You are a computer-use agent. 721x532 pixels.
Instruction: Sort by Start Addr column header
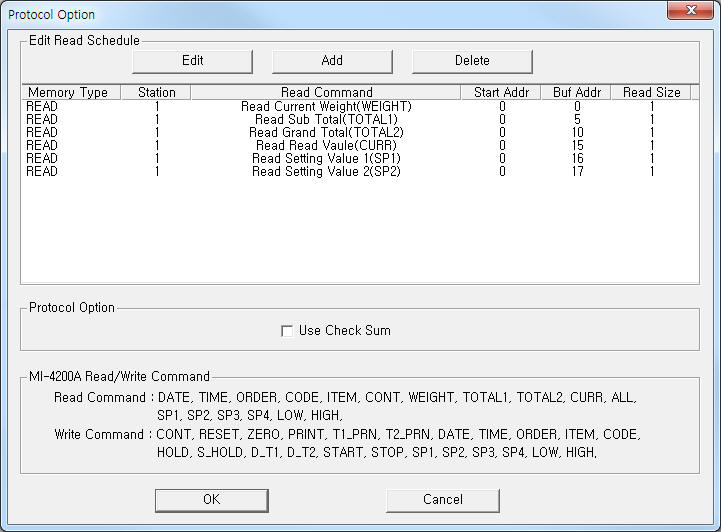[501, 92]
